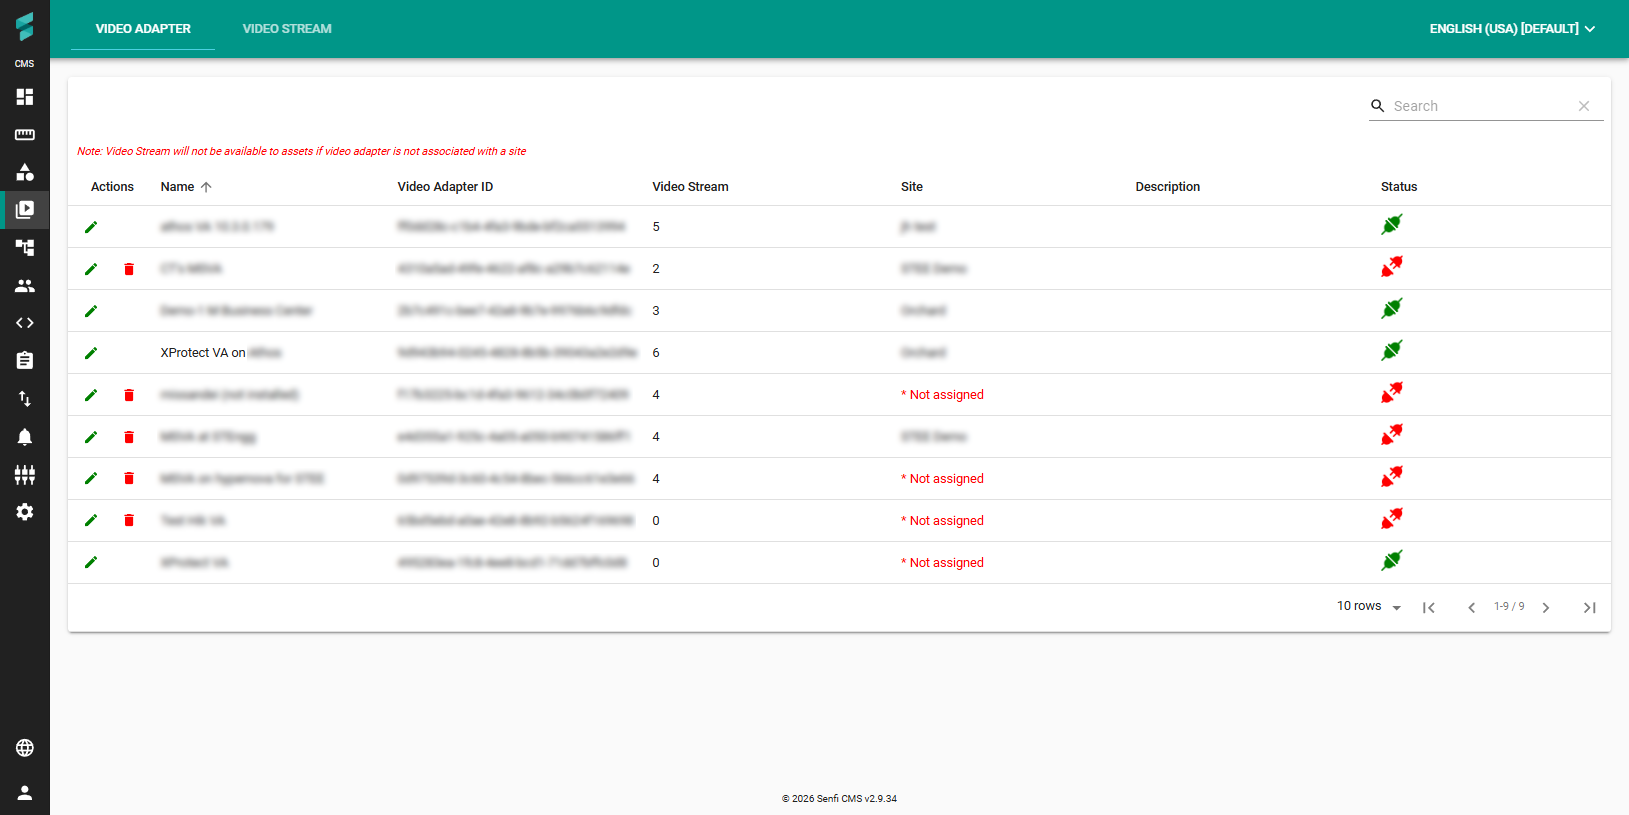The image size is (1629, 815).
Task: Select the Video Adapter tab
Action: click(x=143, y=29)
